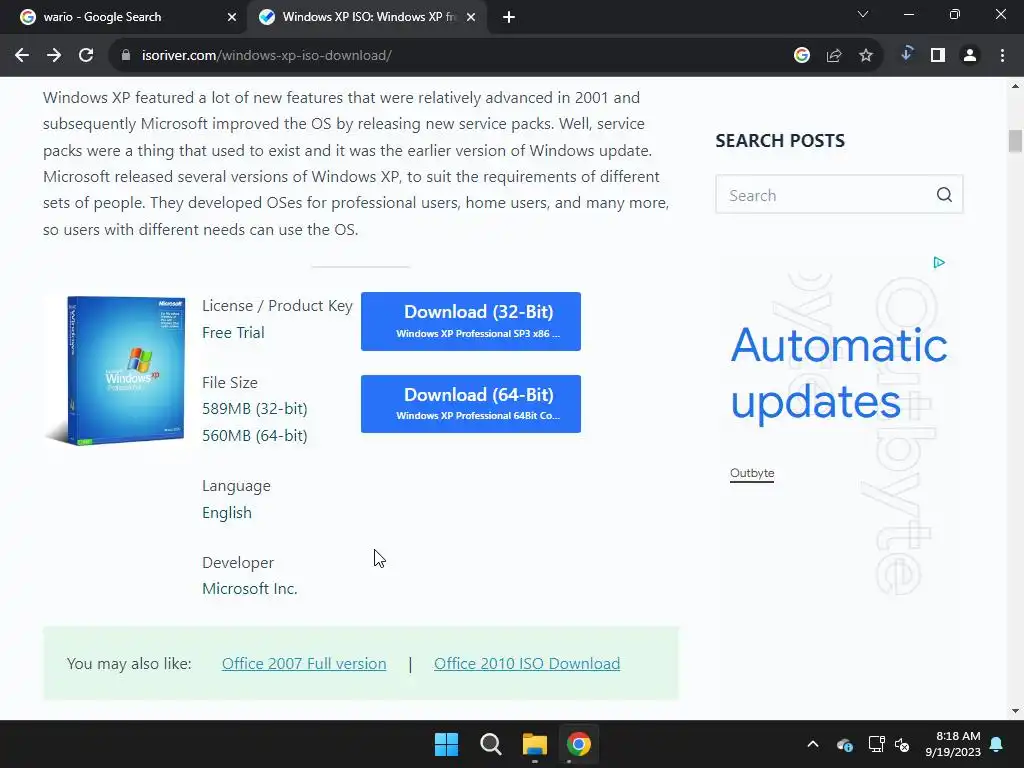The height and width of the screenshot is (768, 1024).
Task: Click the SEARCH POSTS heading
Action: click(x=780, y=140)
